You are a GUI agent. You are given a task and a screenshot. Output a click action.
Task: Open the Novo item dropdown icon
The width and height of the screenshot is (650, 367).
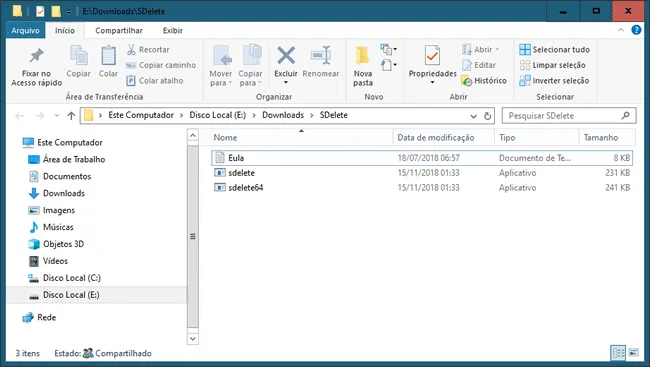(388, 50)
